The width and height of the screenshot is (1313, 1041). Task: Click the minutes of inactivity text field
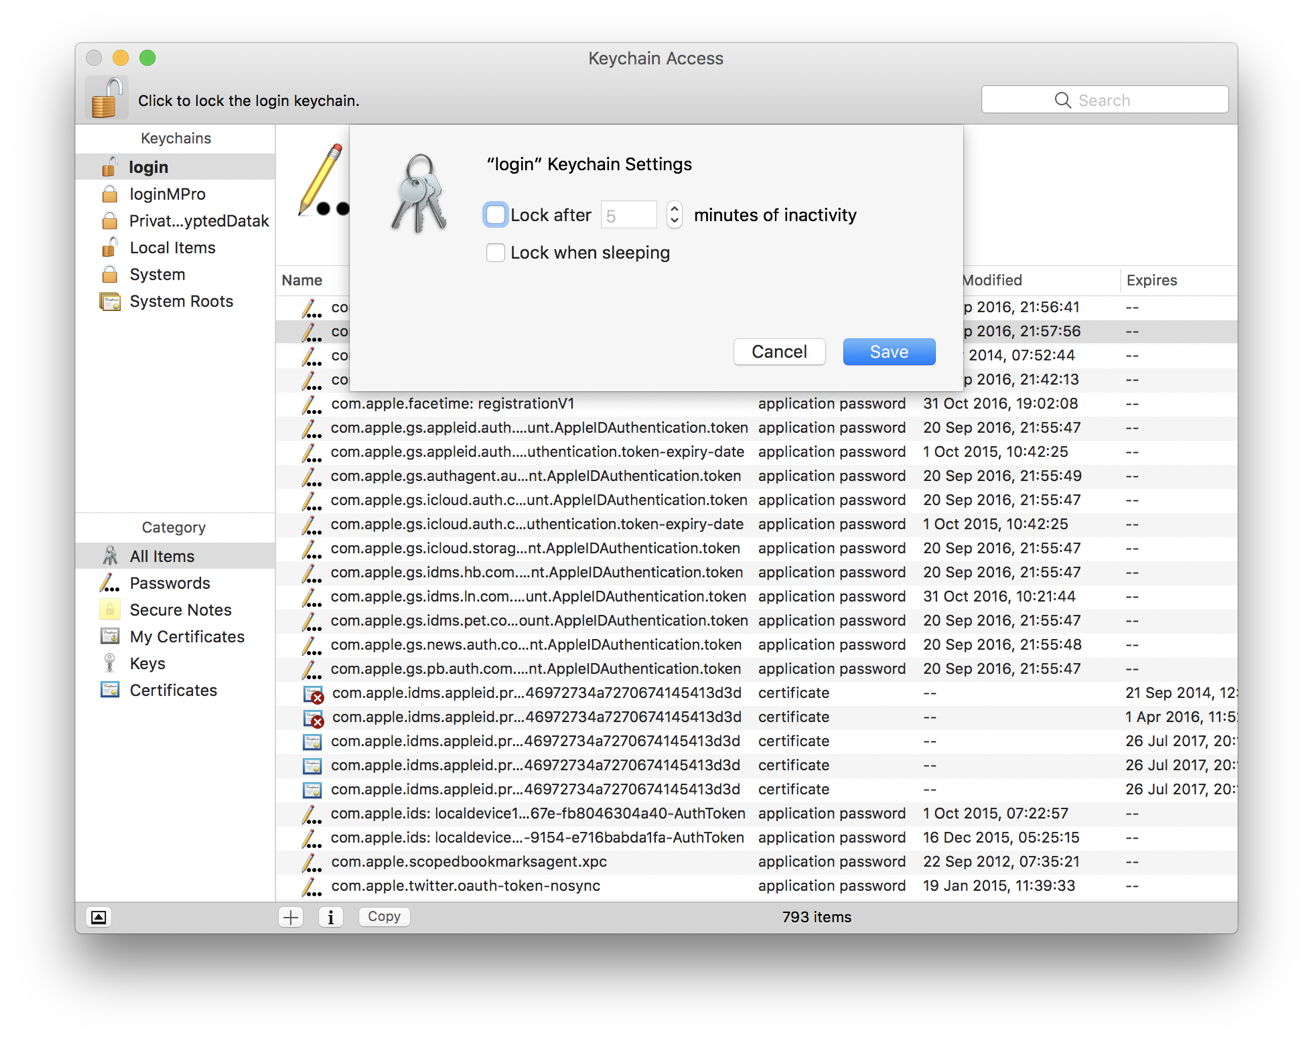tap(628, 215)
